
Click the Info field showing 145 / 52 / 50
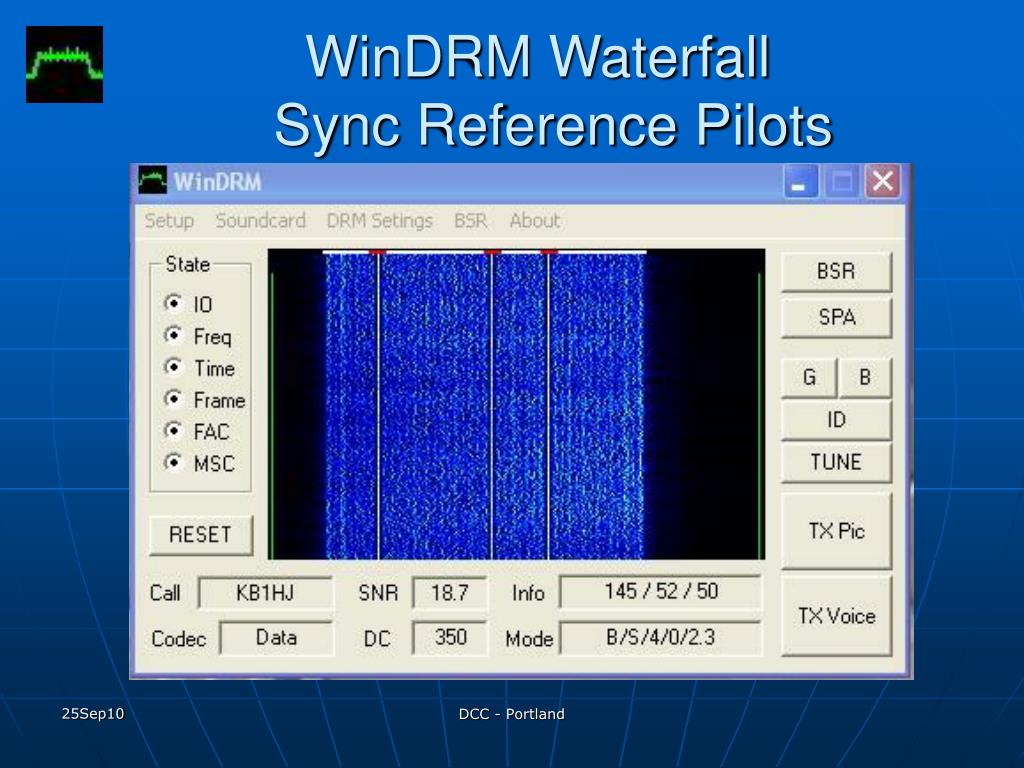click(x=661, y=592)
